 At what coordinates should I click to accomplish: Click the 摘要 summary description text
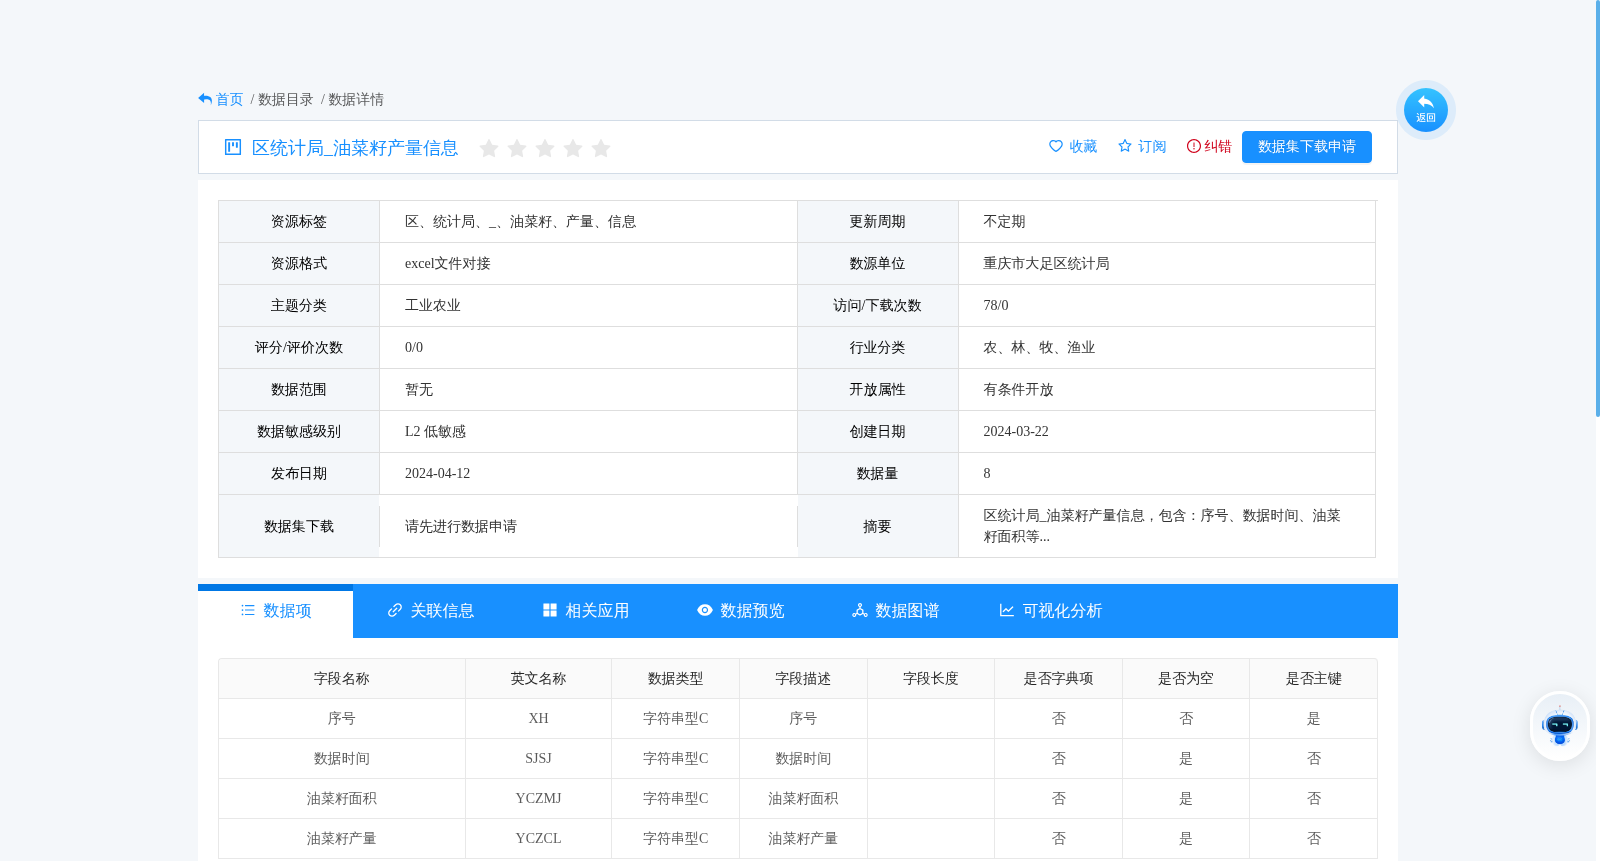[x=1161, y=526]
